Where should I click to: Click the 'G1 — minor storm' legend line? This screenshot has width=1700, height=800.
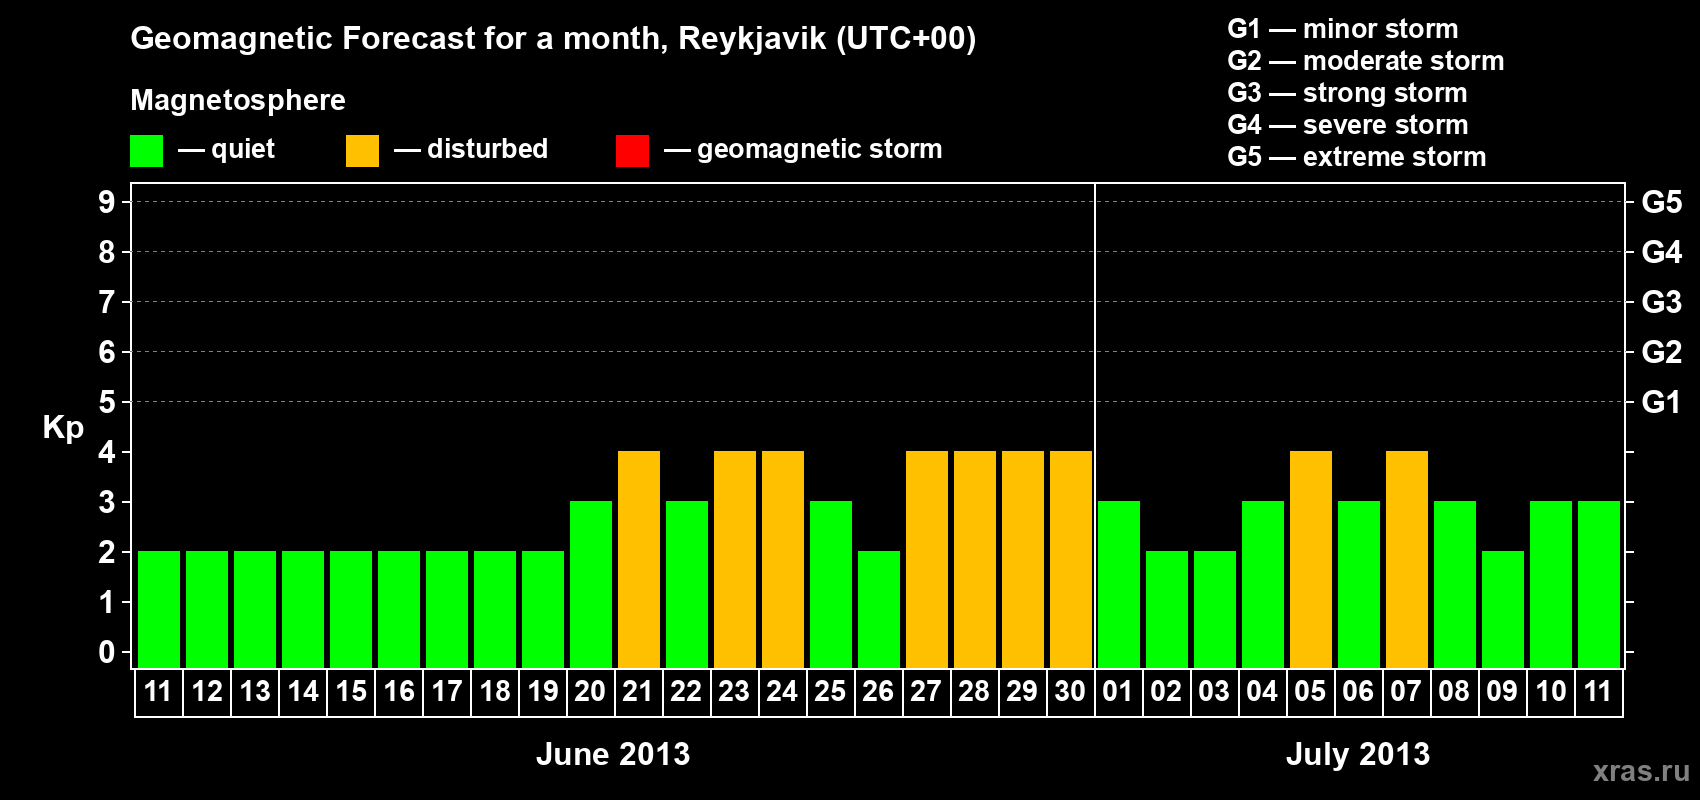point(1342,29)
